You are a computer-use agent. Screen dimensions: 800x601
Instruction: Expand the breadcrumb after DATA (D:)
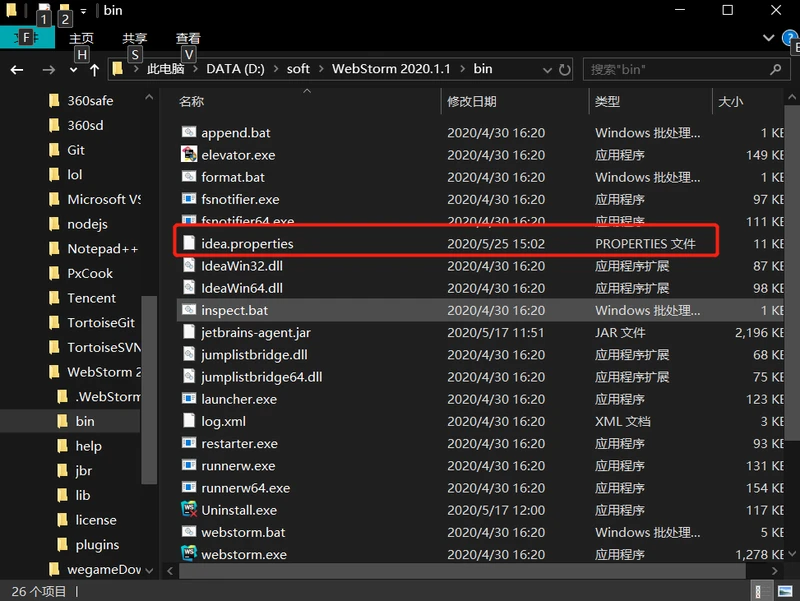pos(276,69)
